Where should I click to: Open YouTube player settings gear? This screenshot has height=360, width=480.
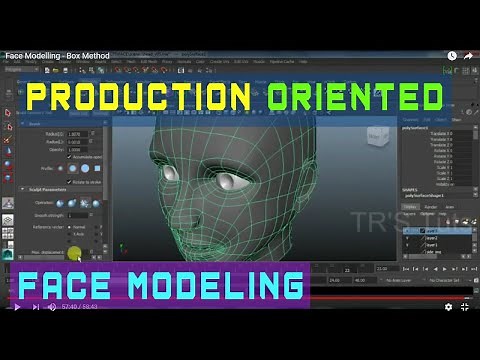[449, 307]
